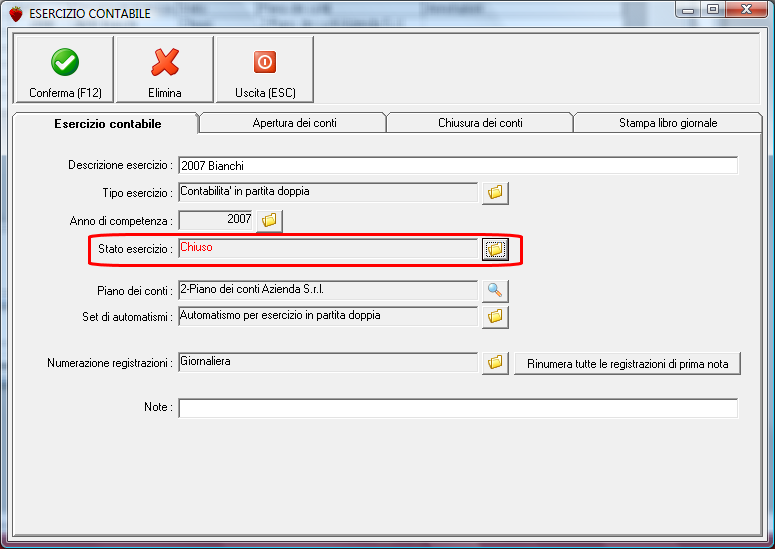This screenshot has width=775, height=549.
Task: Click the Stato esercizio field showing Chiuso
Action: pyautogui.click(x=328, y=249)
